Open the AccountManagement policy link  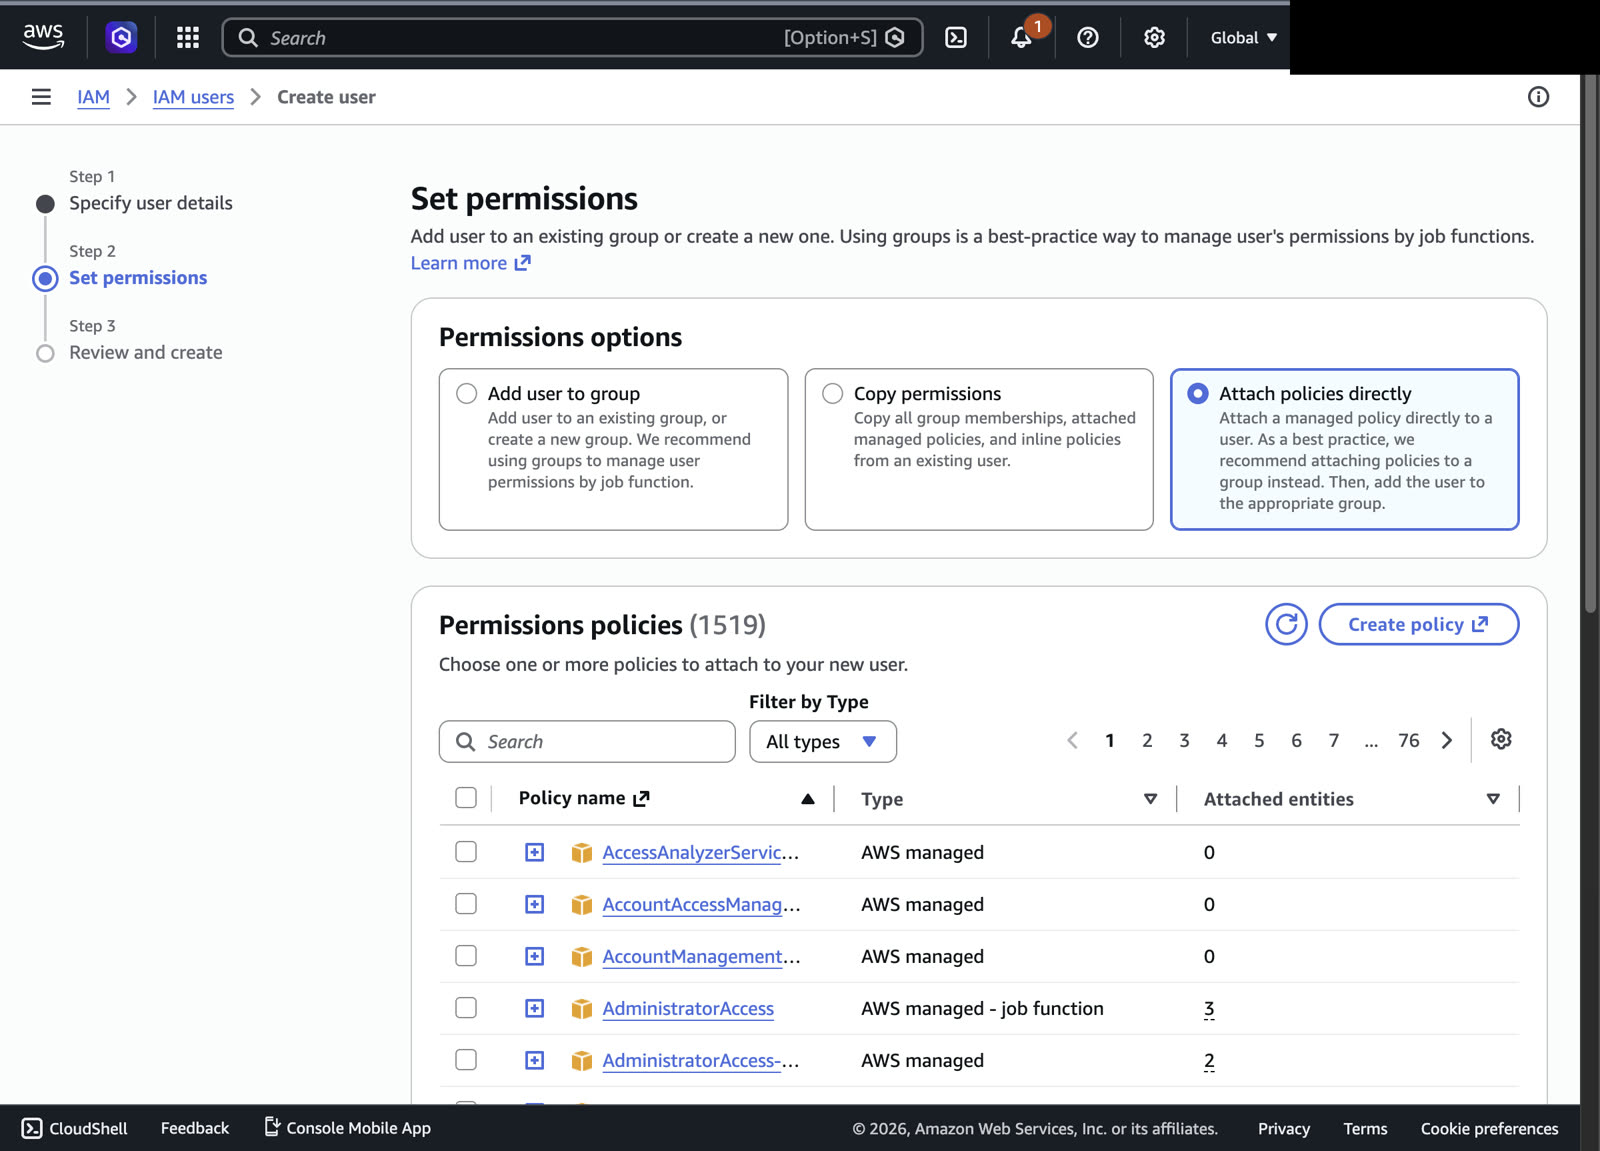pyautogui.click(x=701, y=956)
